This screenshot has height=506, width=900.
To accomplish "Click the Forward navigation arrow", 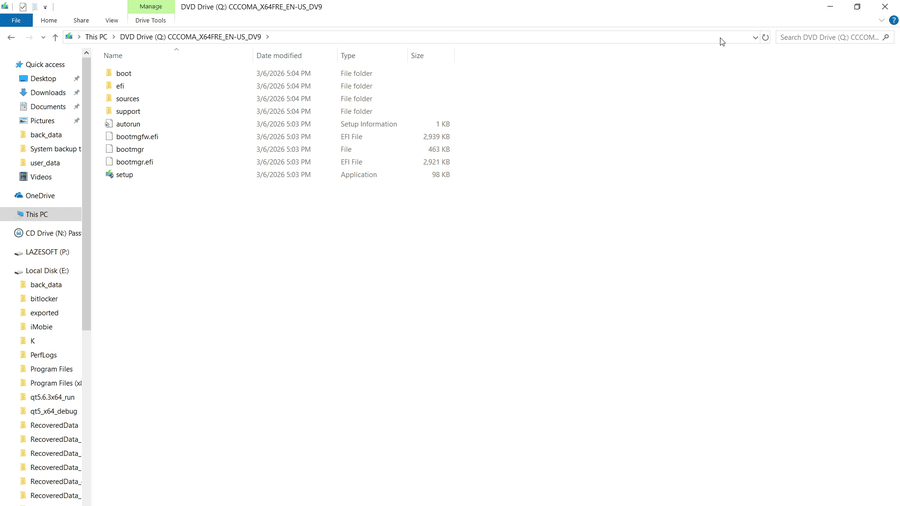I will [29, 37].
